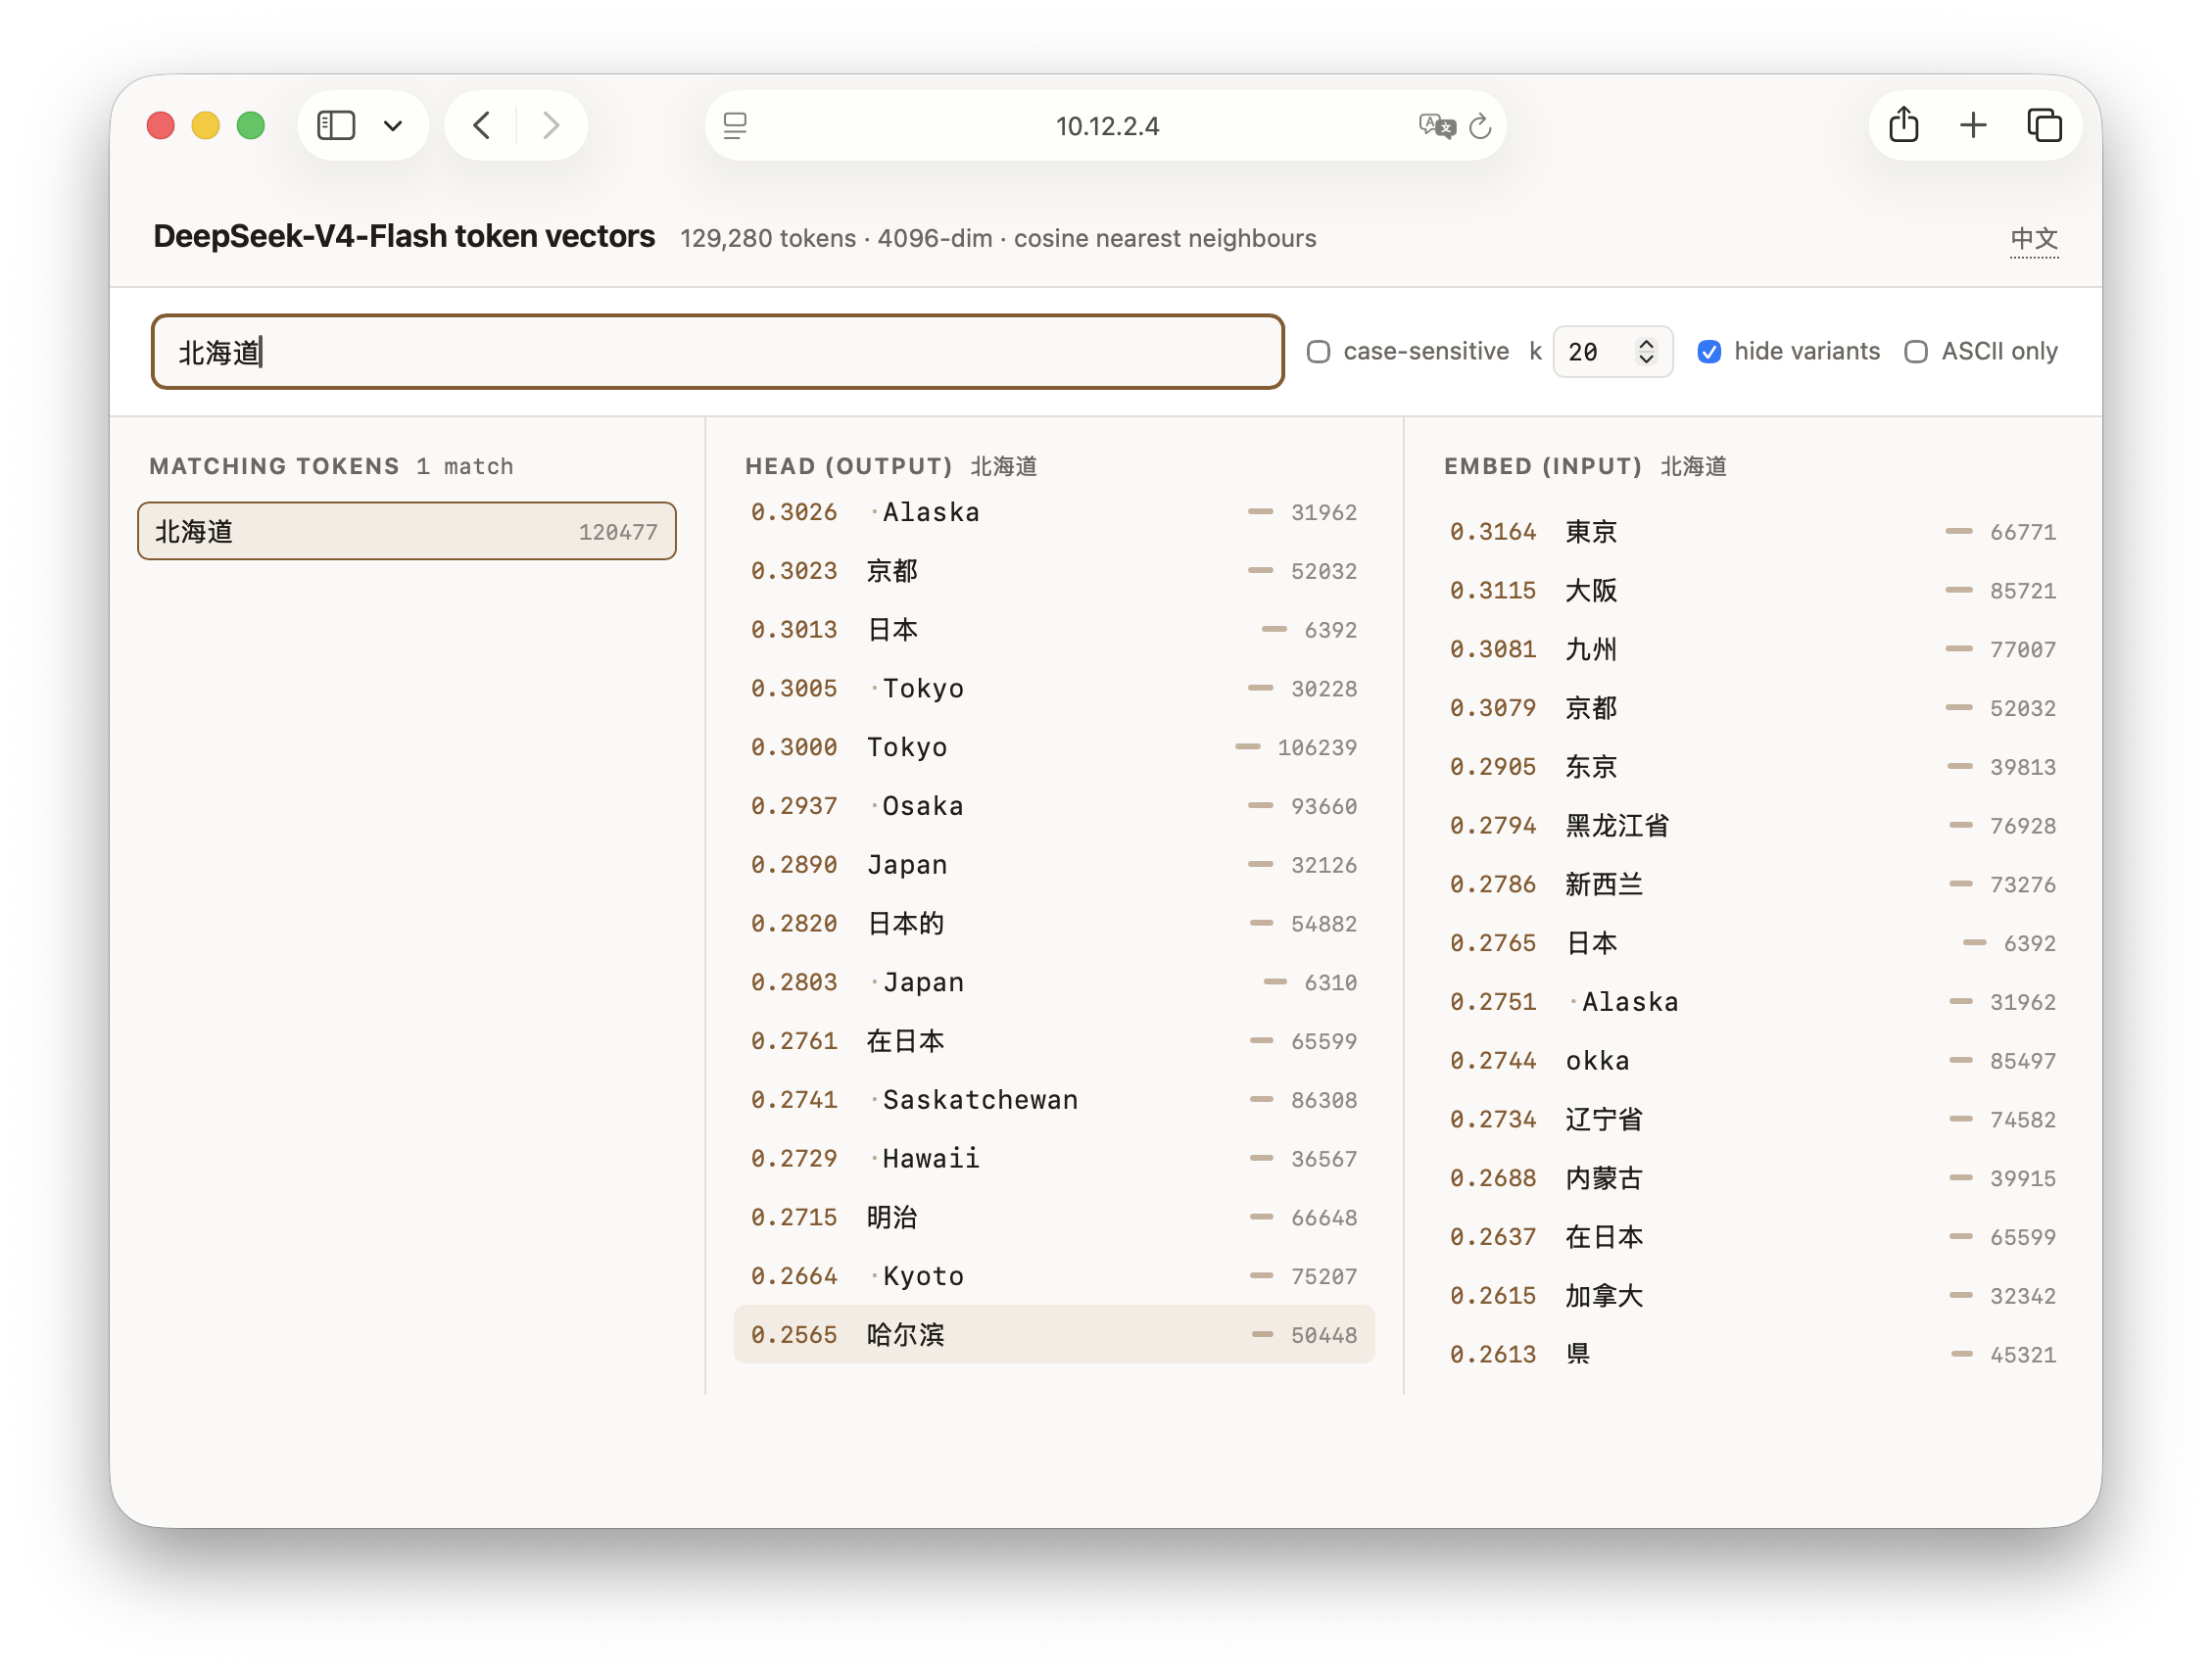Viewport: 2212px width, 1673px height.
Task: Toggle the Safari sidebar icon
Action: click(336, 125)
